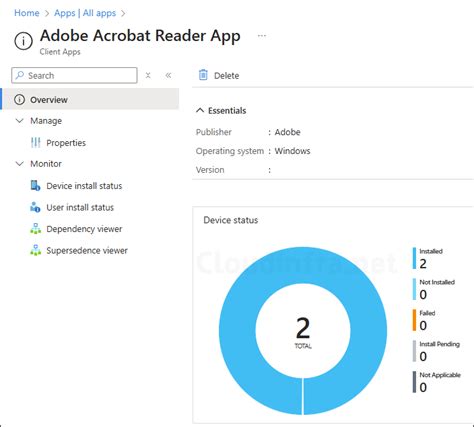Click the magnifier icon in Search box
474x427 pixels.
(20, 75)
